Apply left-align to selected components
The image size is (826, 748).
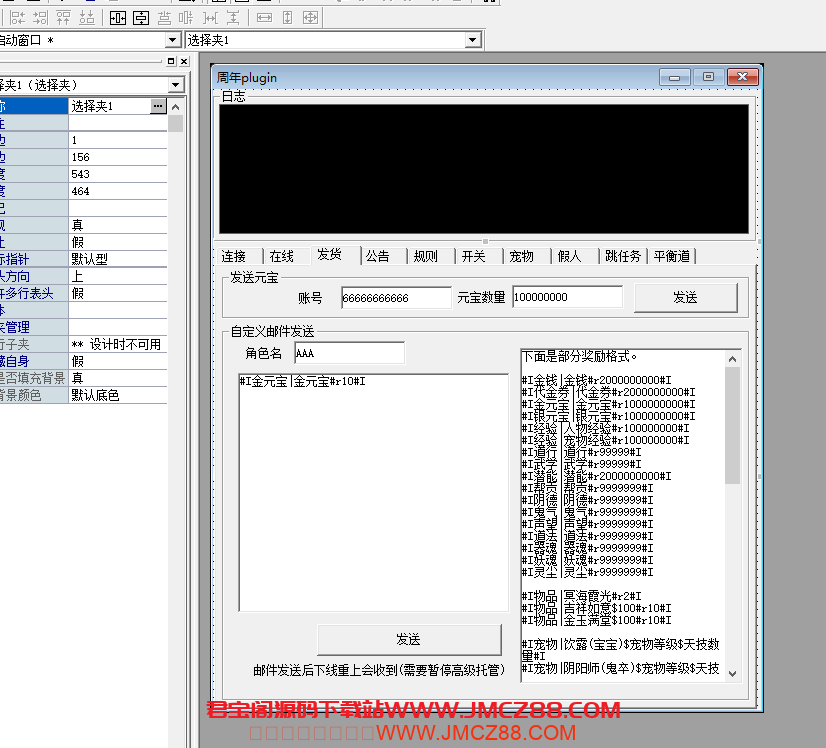pyautogui.click(x=17, y=18)
